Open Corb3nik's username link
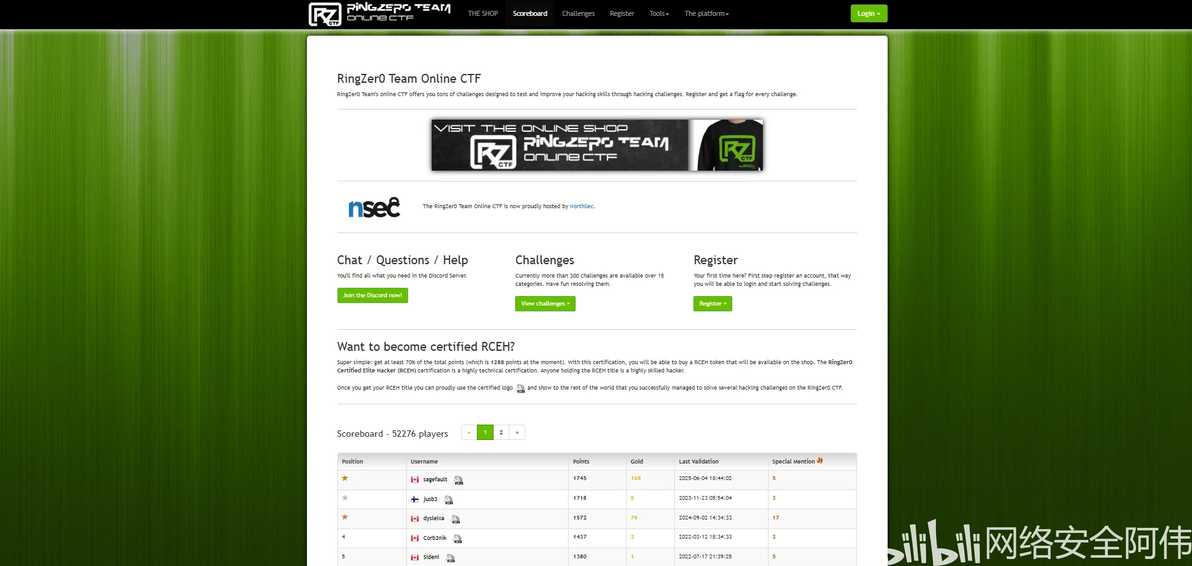Screen dimensions: 1192x566 tap(435, 538)
